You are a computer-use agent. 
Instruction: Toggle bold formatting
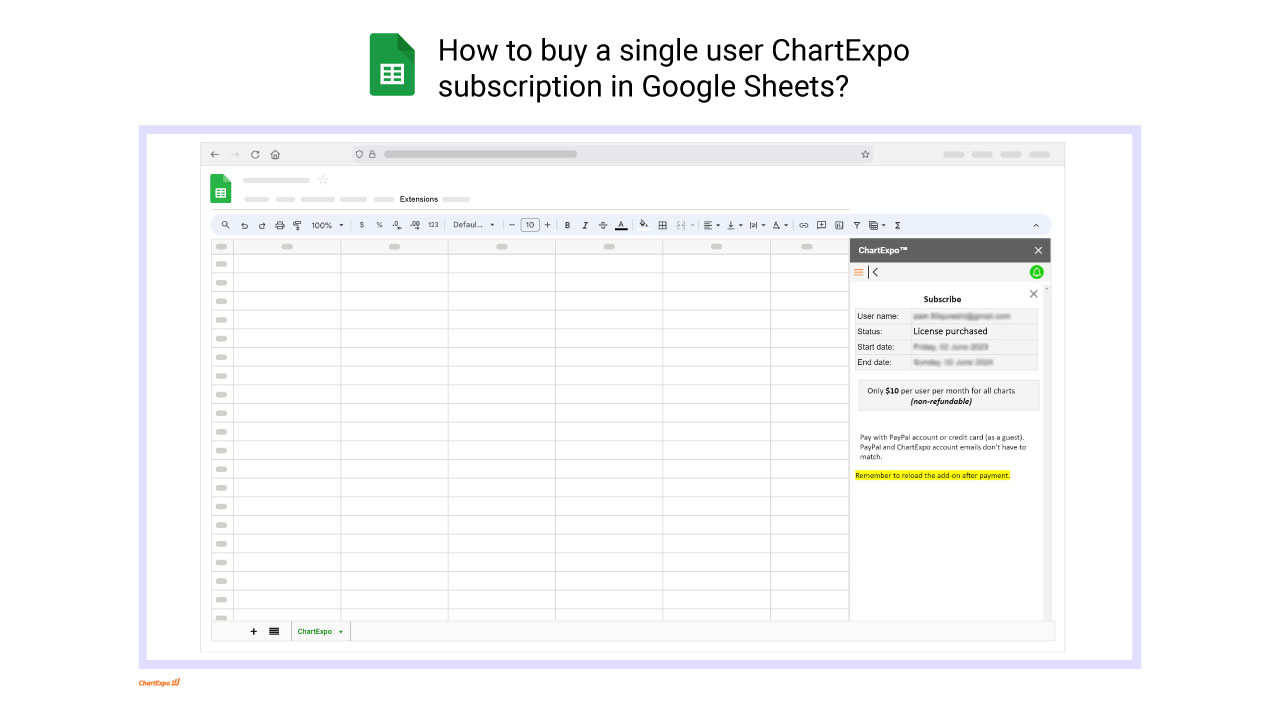click(568, 225)
